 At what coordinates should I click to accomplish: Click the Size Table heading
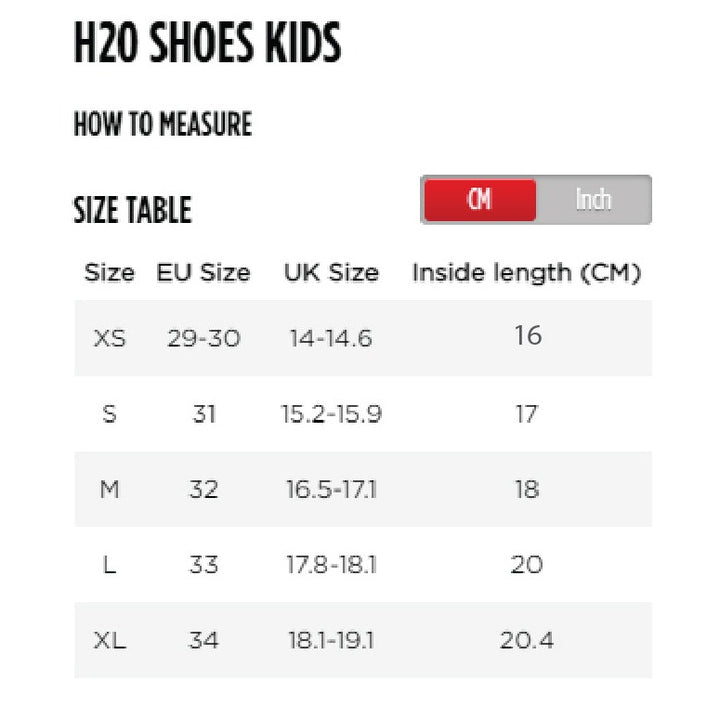133,211
